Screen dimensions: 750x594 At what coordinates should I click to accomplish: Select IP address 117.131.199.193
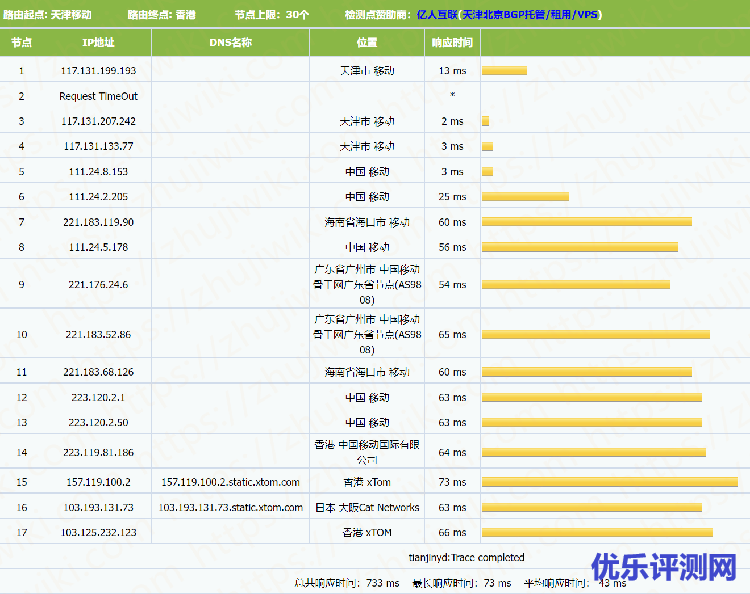click(98, 71)
